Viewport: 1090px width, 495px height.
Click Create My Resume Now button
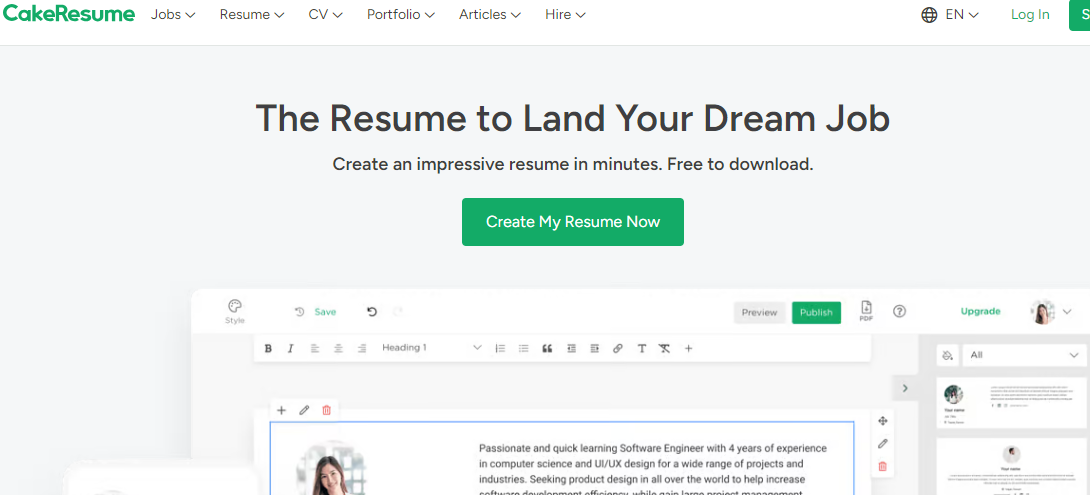572,222
